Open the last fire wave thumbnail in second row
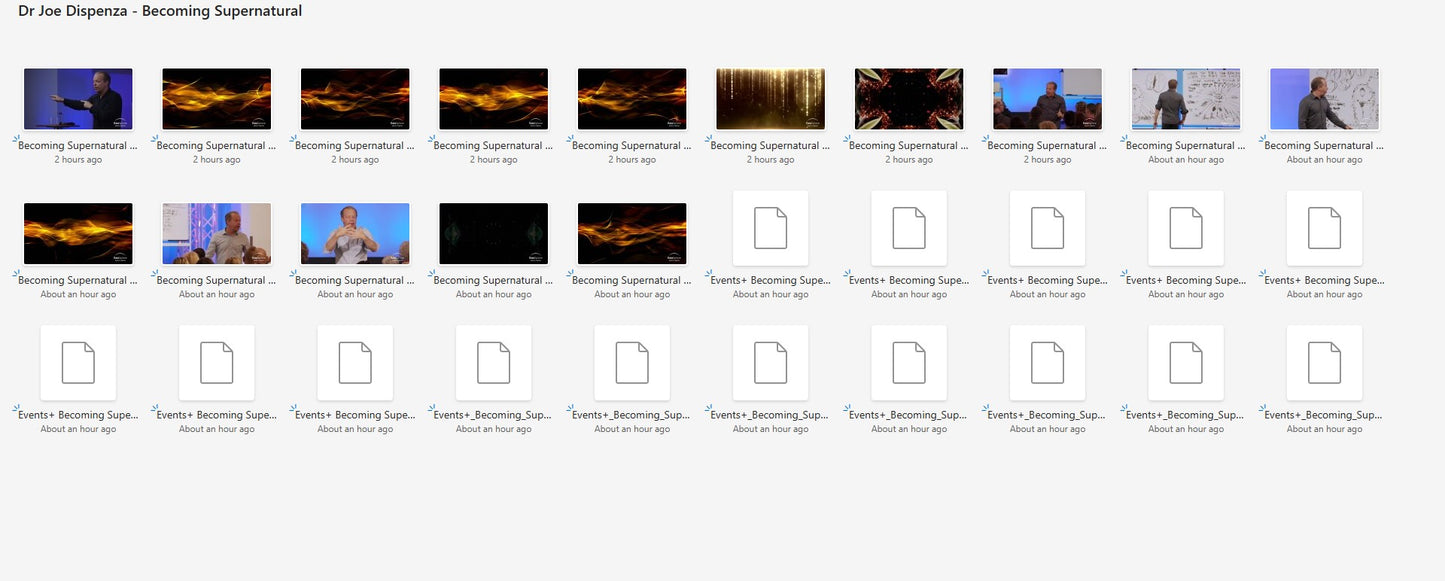1445x581 pixels. click(632, 233)
